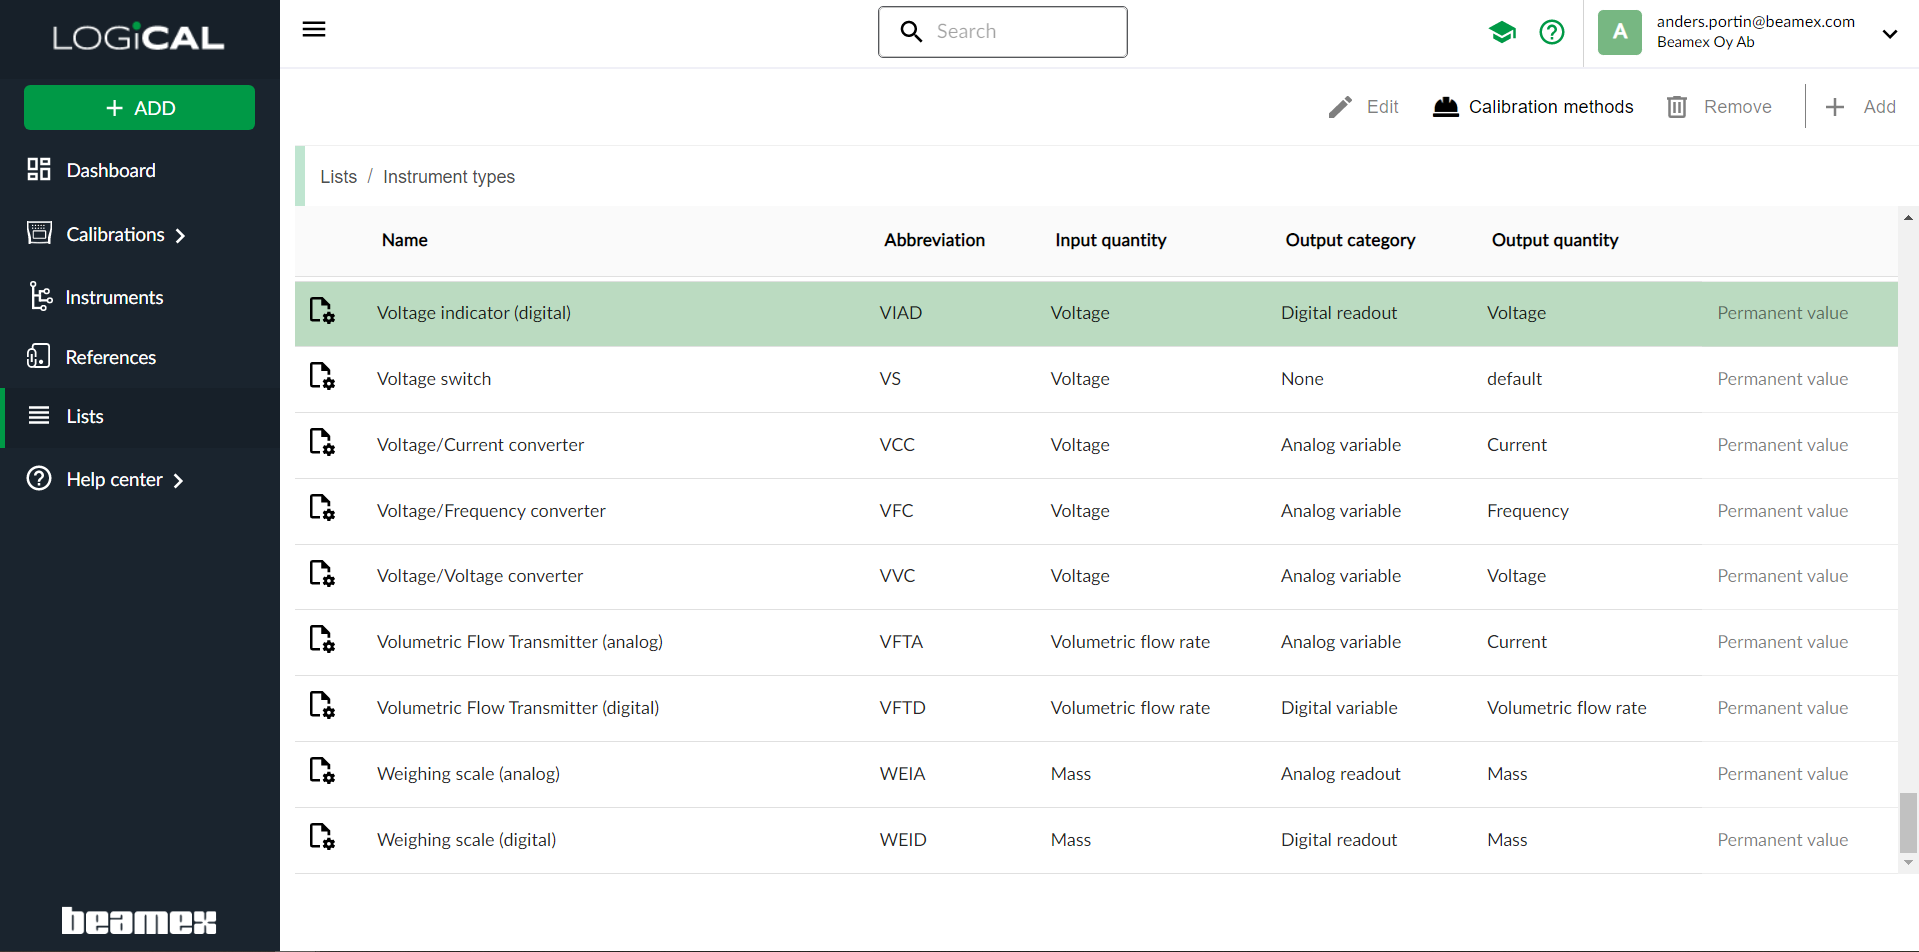1919x952 pixels.
Task: Open the Dashboard menu item
Action: click(x=110, y=170)
